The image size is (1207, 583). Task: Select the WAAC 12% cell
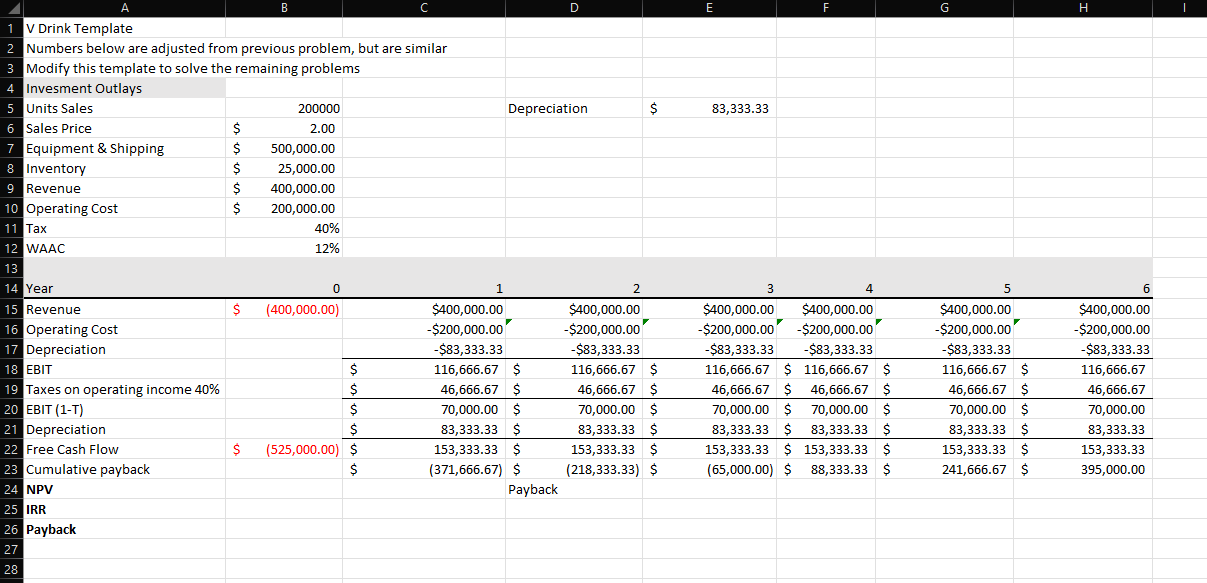283,248
